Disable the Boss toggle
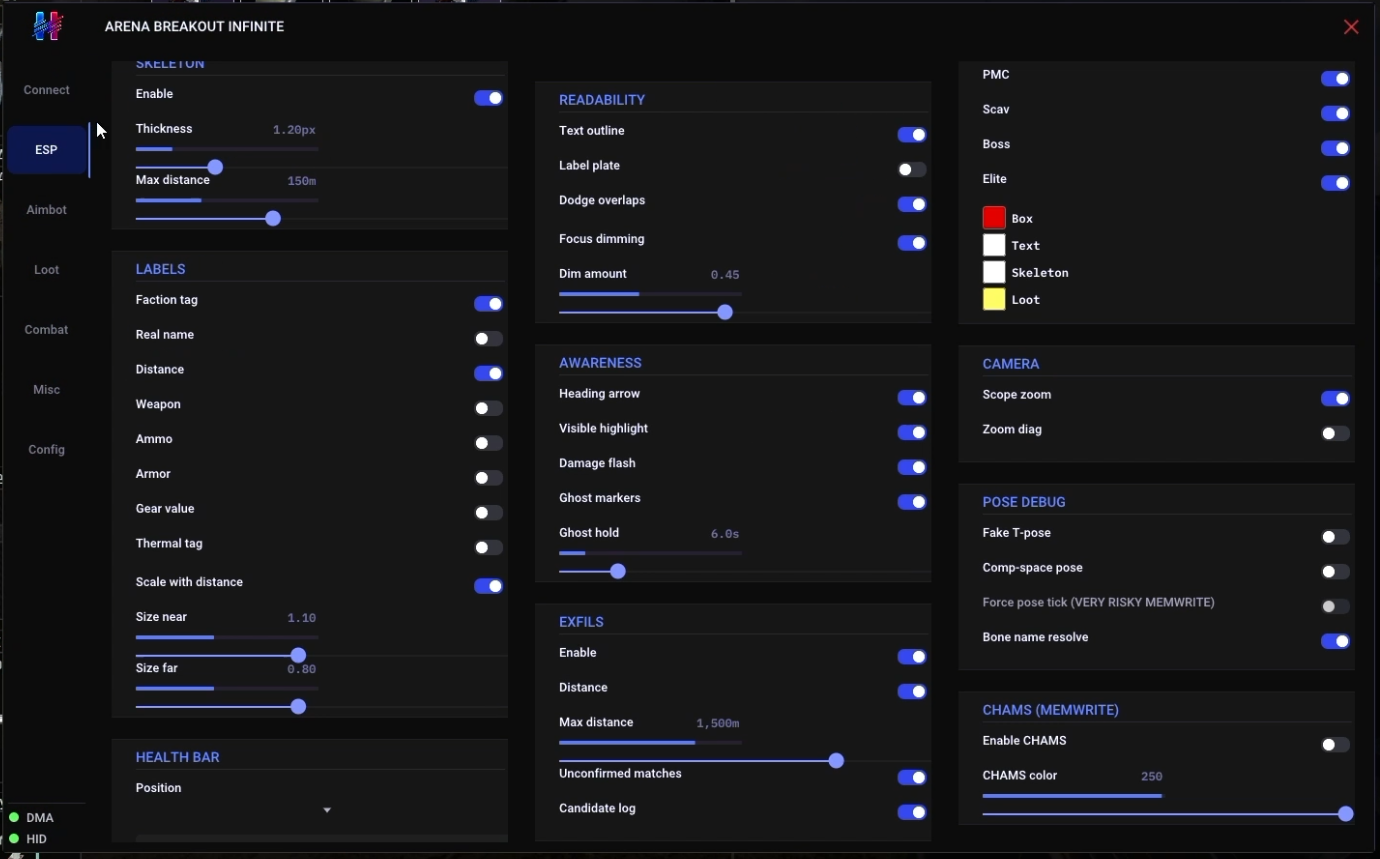1380x859 pixels. point(1335,148)
